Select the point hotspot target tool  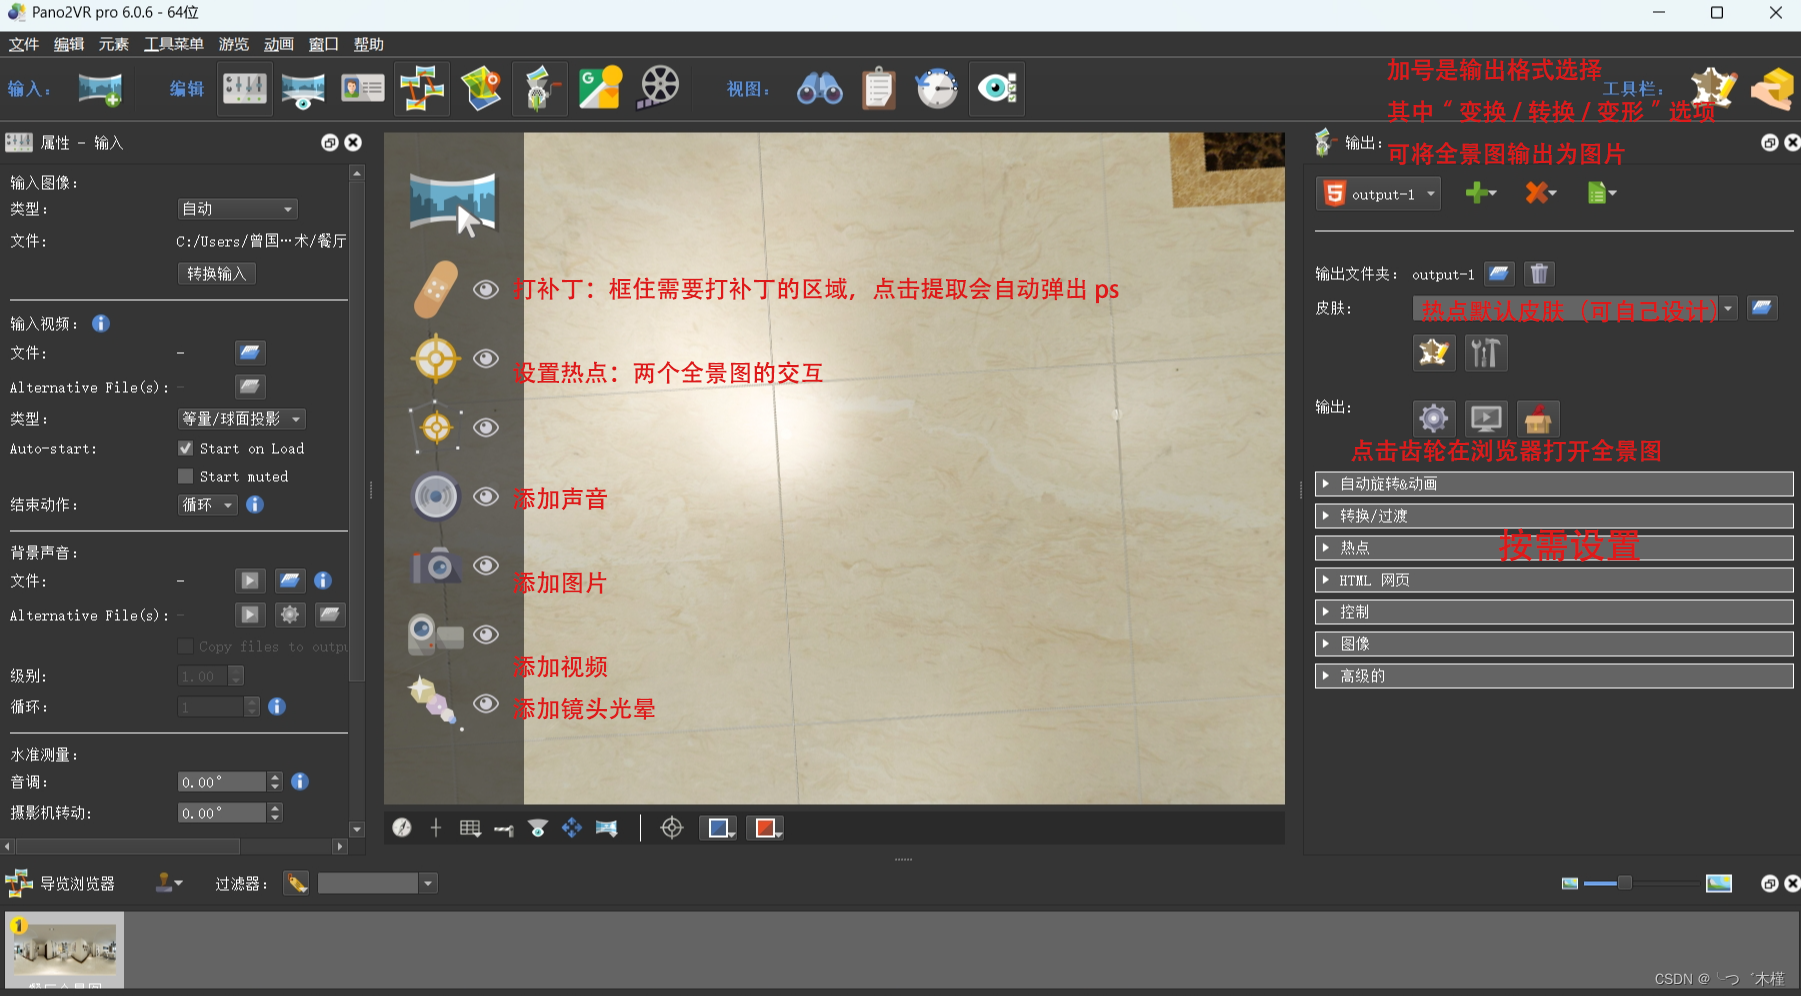pos(436,359)
